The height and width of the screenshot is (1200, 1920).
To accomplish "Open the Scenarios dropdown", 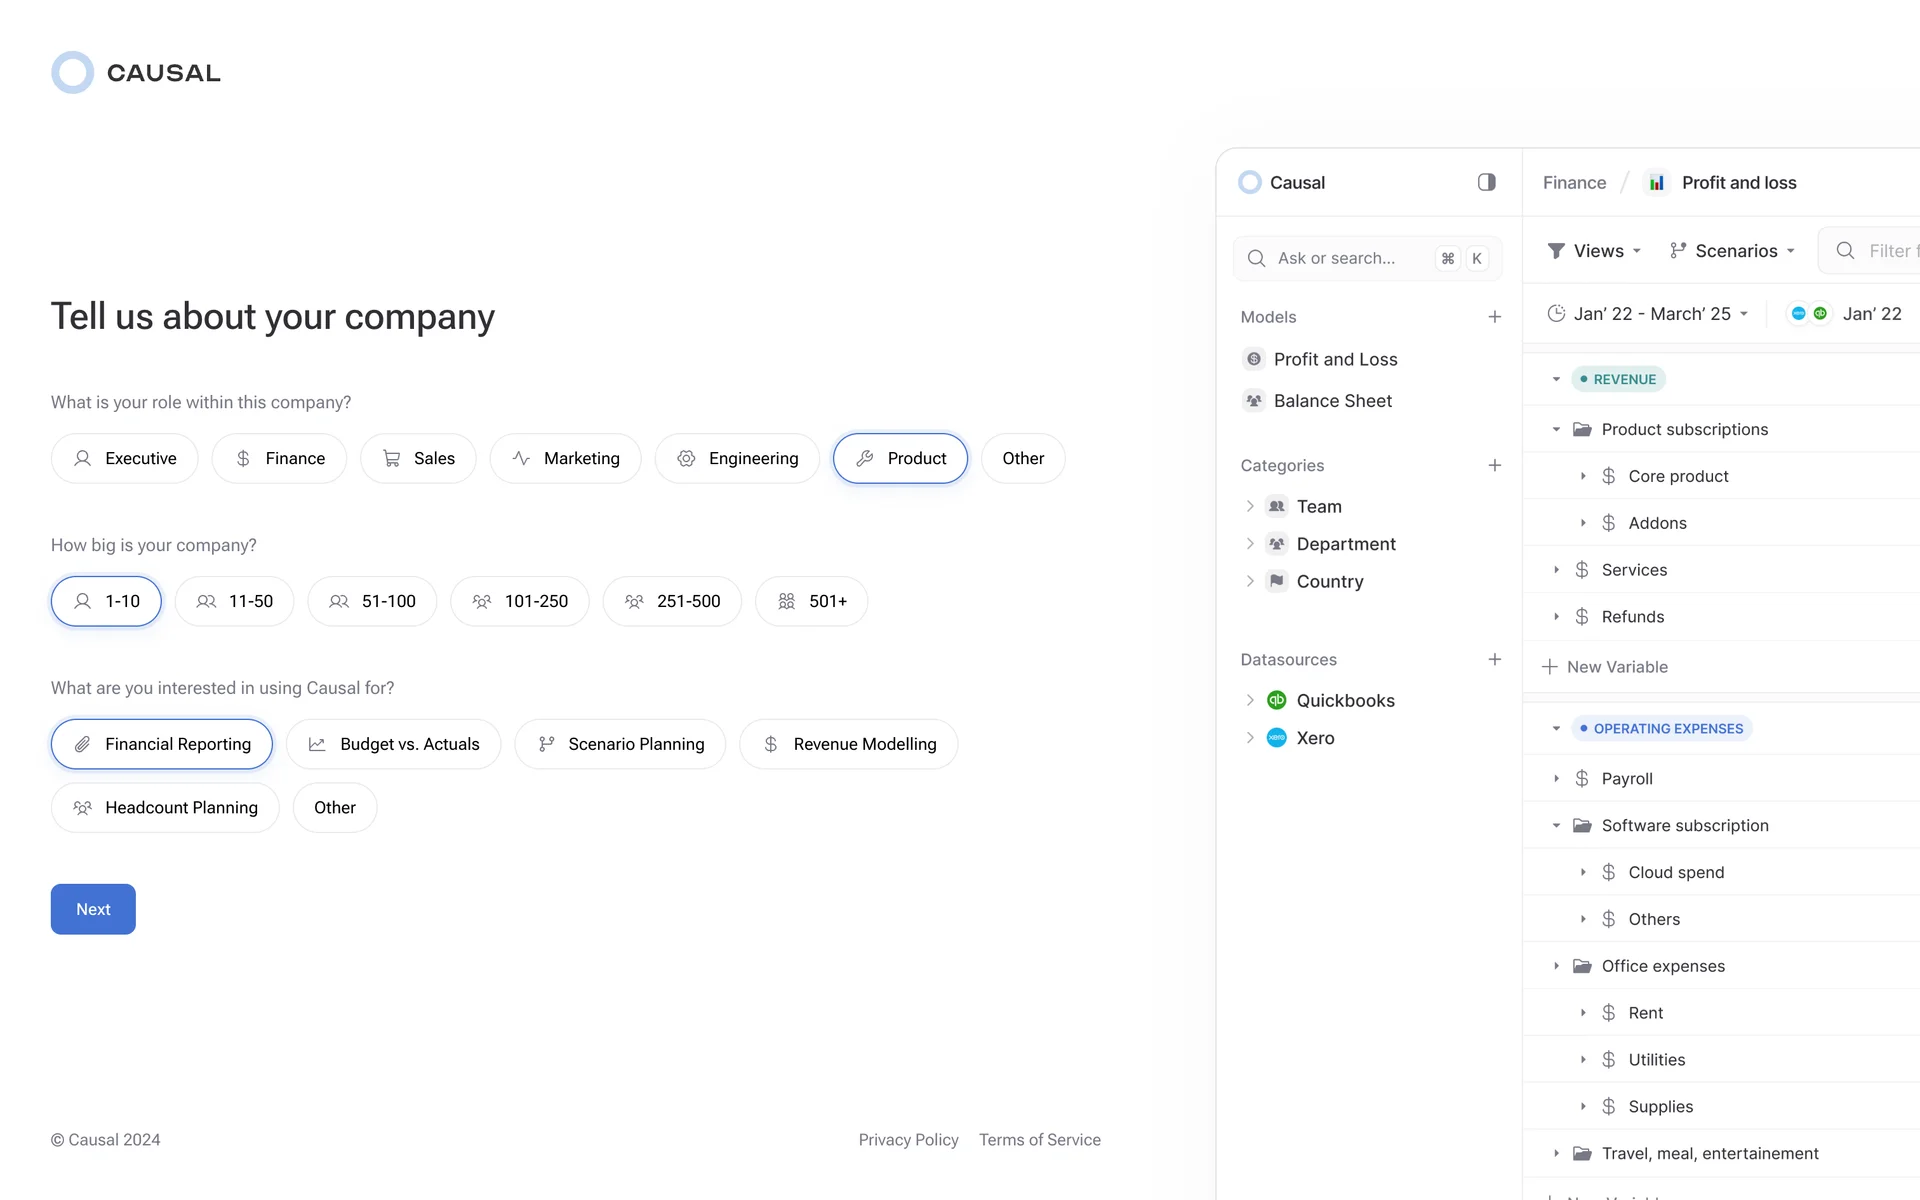I will (x=1732, y=251).
